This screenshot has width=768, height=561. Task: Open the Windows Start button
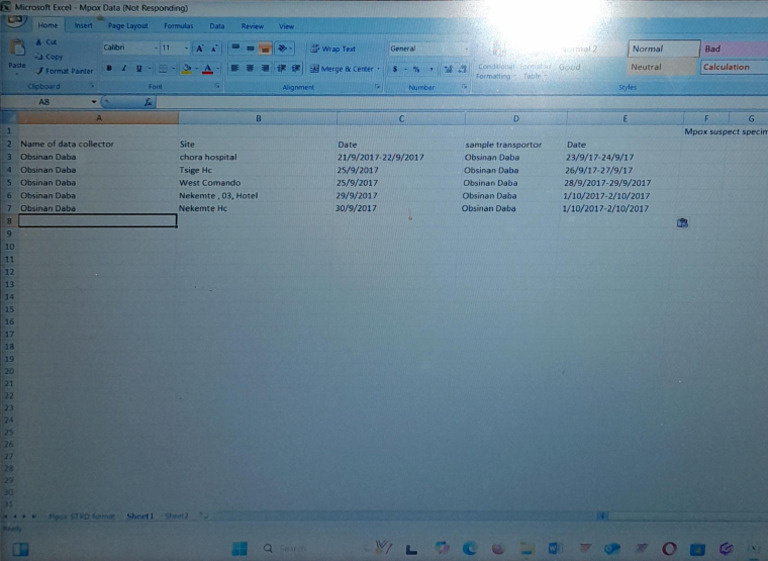coord(240,549)
